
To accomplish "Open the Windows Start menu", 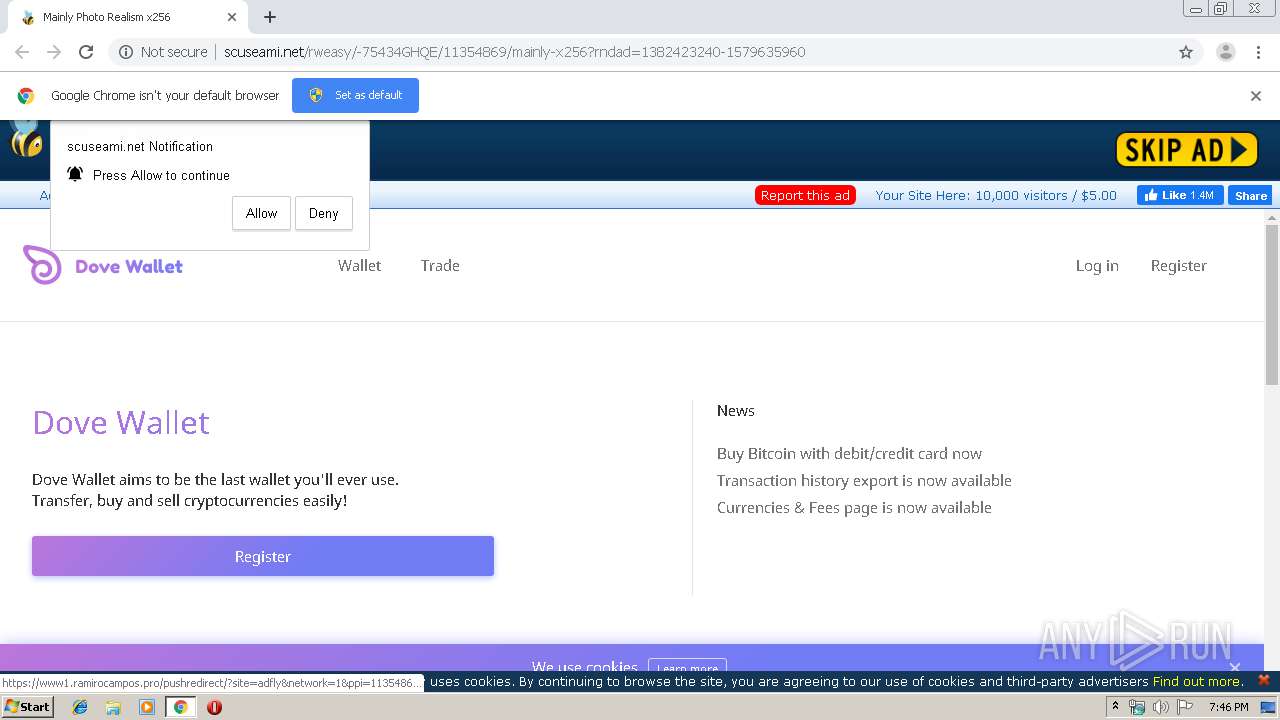I will tap(28, 707).
